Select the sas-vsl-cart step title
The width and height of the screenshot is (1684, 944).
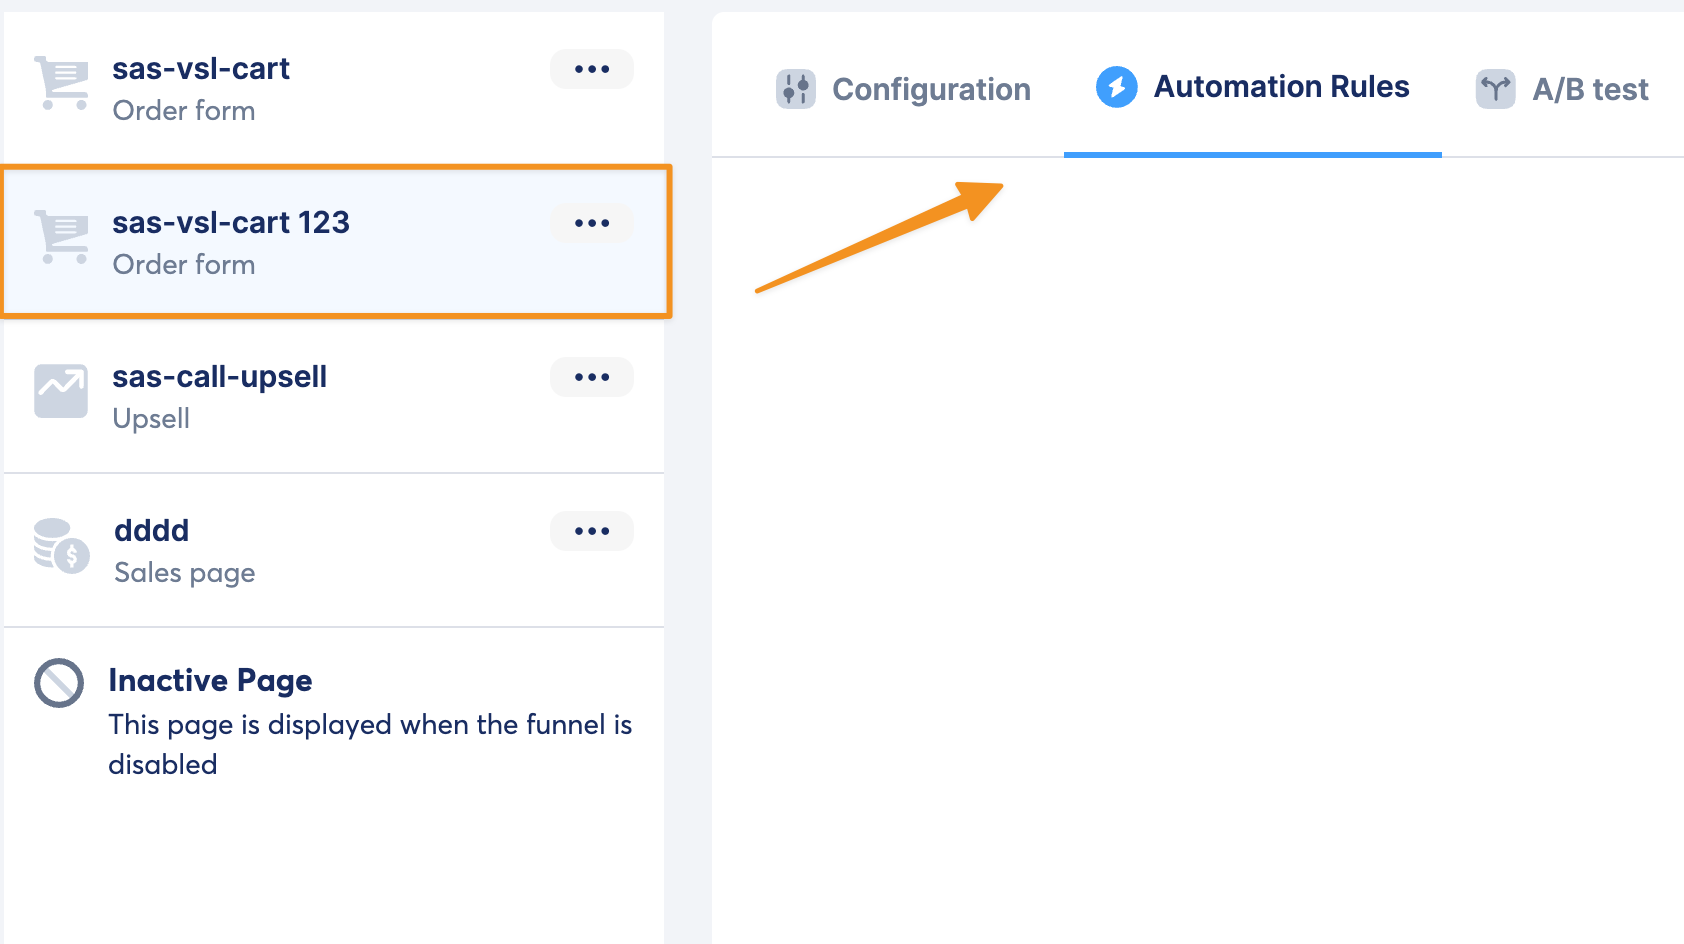coord(201,68)
